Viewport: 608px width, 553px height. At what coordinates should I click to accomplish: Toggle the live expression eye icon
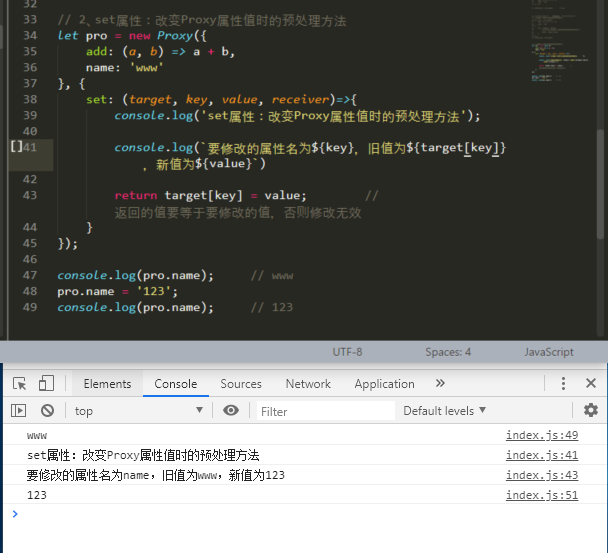point(231,410)
